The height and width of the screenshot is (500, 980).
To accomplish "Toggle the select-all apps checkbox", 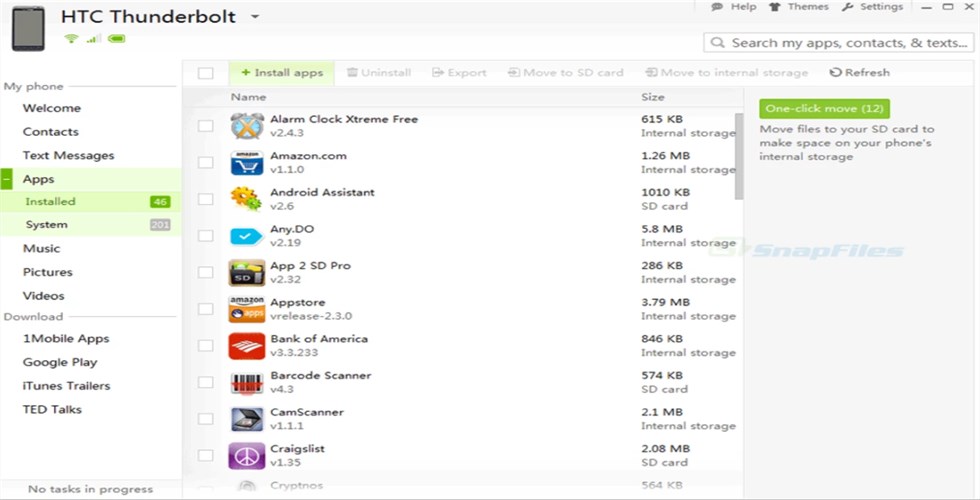I will tap(206, 73).
